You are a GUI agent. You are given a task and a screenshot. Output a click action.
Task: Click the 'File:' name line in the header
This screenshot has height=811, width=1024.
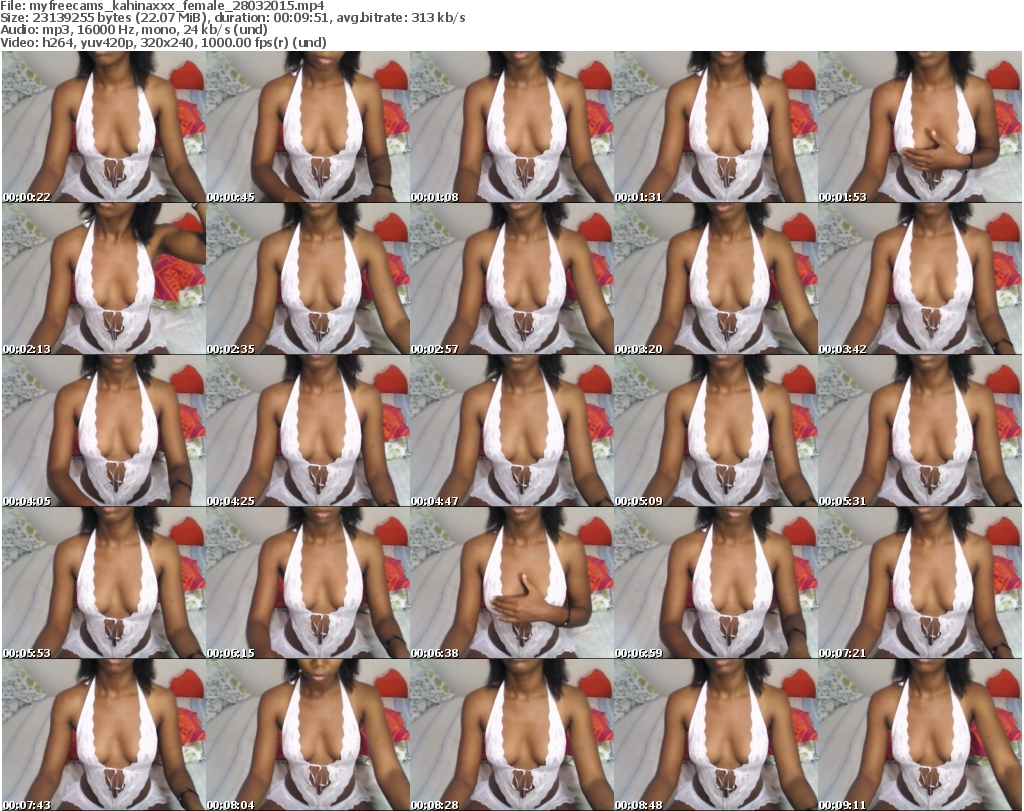tap(162, 6)
